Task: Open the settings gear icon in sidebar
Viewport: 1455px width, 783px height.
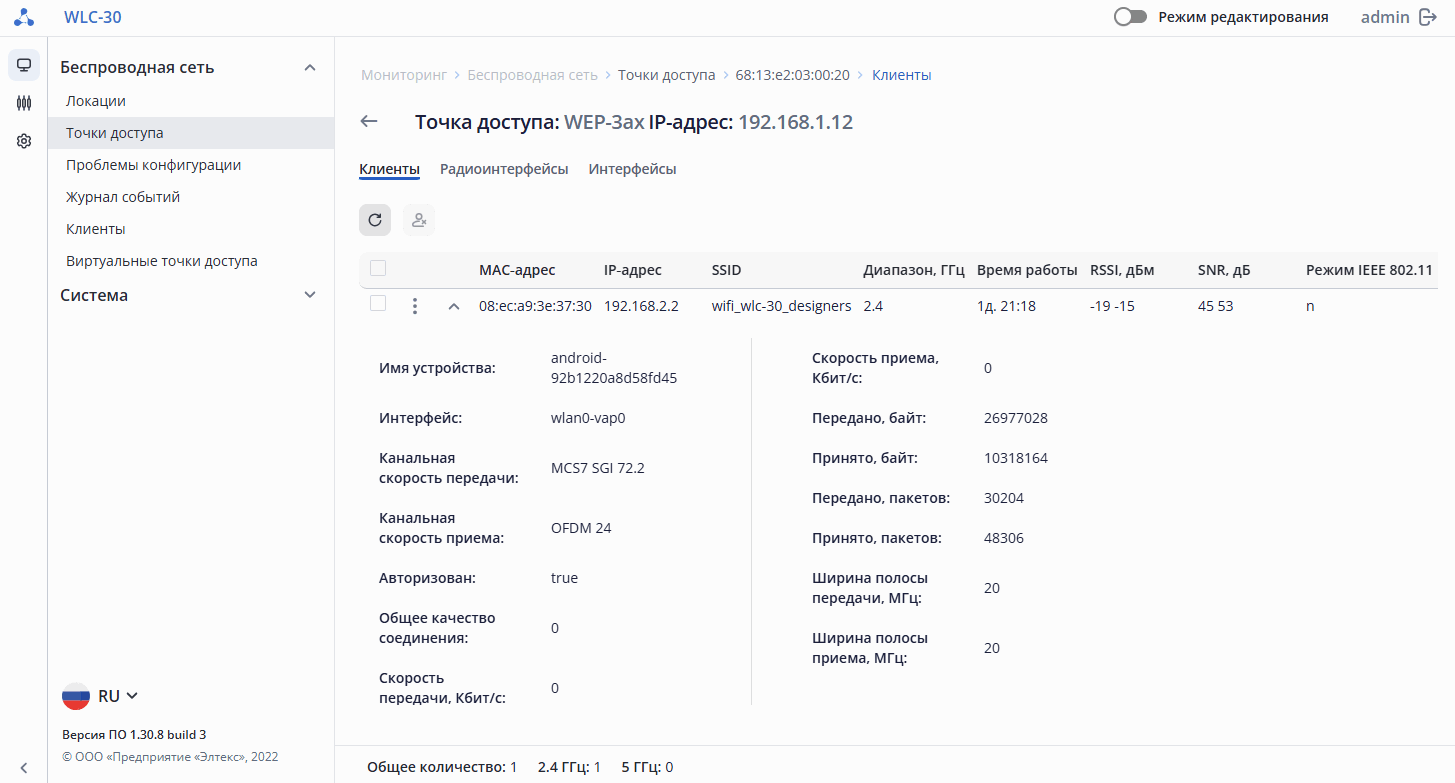Action: (x=24, y=141)
